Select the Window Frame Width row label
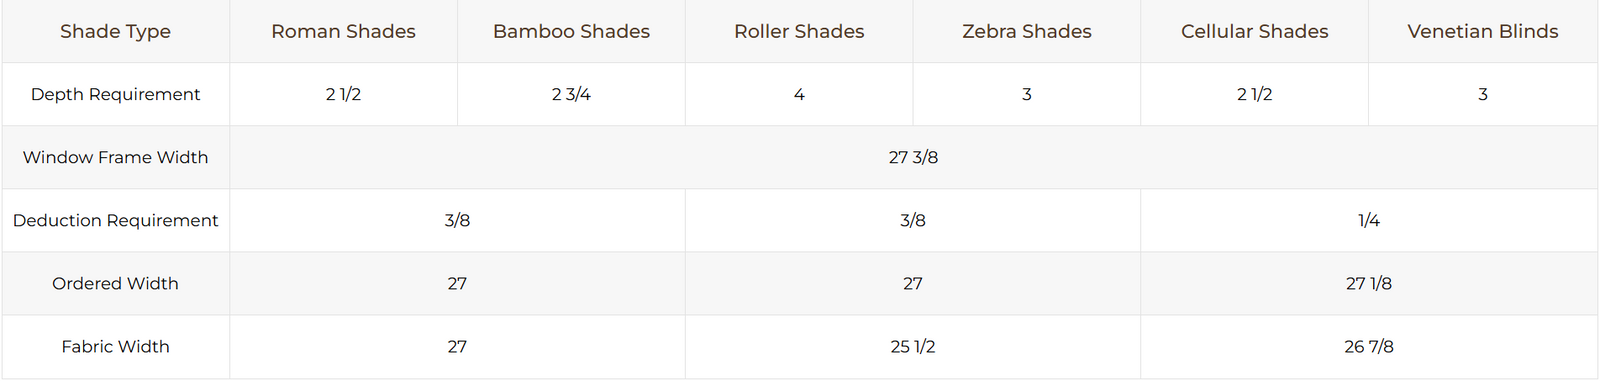This screenshot has width=1600, height=381. tap(115, 157)
